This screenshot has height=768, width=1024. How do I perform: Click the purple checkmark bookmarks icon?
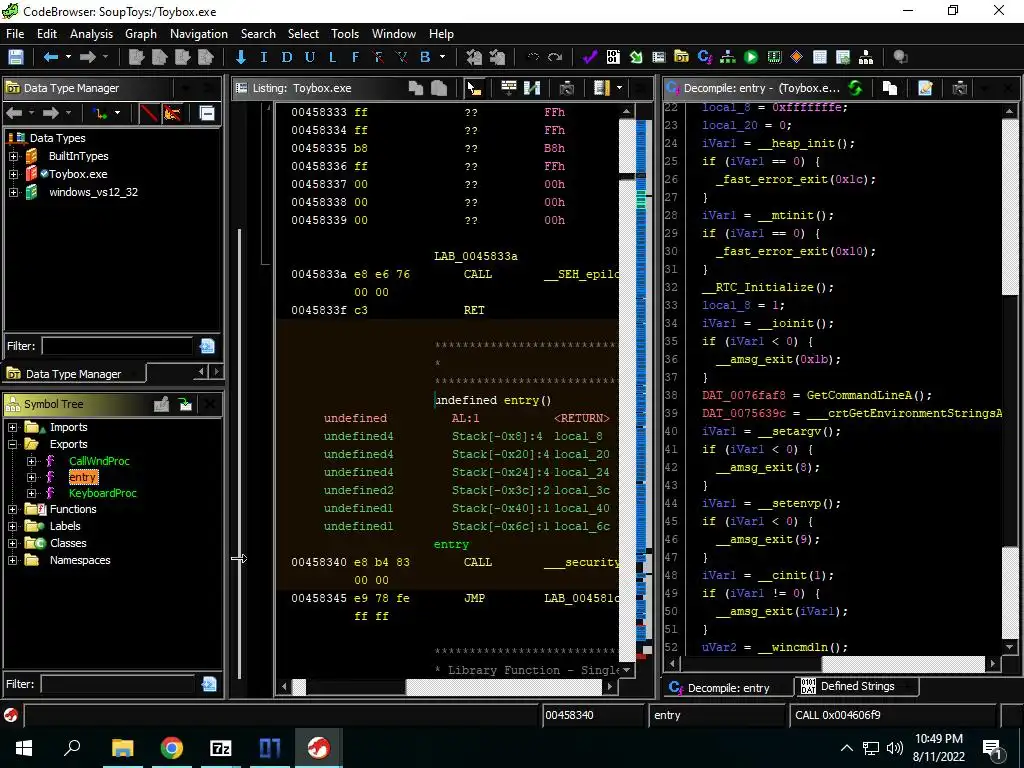590,57
